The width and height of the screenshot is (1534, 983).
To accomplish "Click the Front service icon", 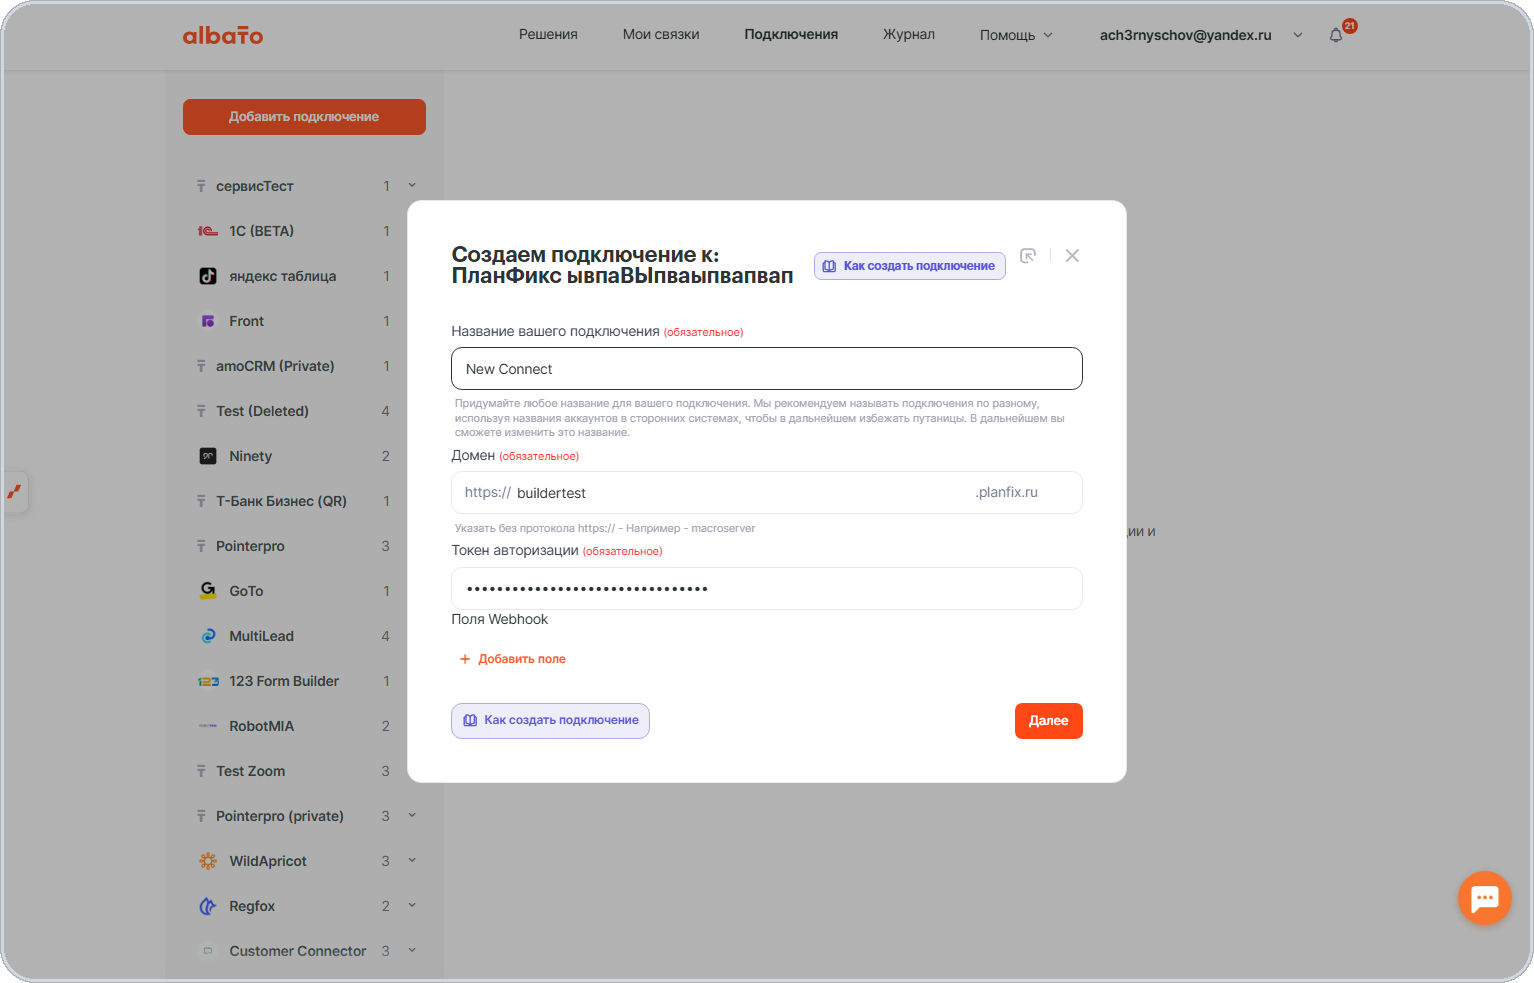I will coord(208,321).
